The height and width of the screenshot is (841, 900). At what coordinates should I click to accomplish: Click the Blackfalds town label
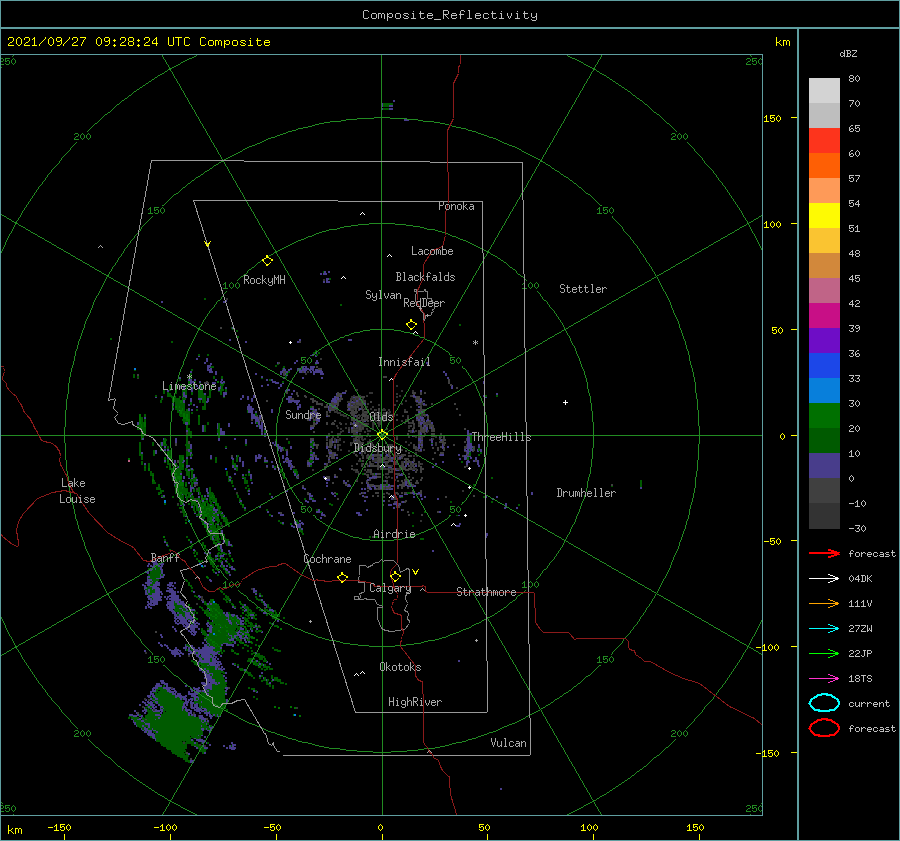[425, 277]
